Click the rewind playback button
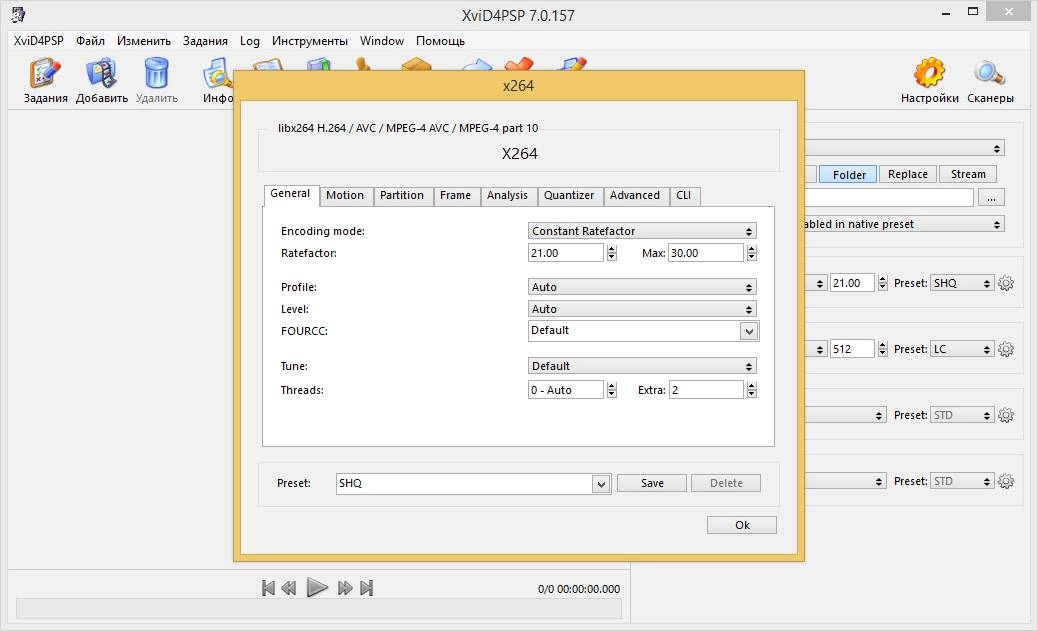 289,588
